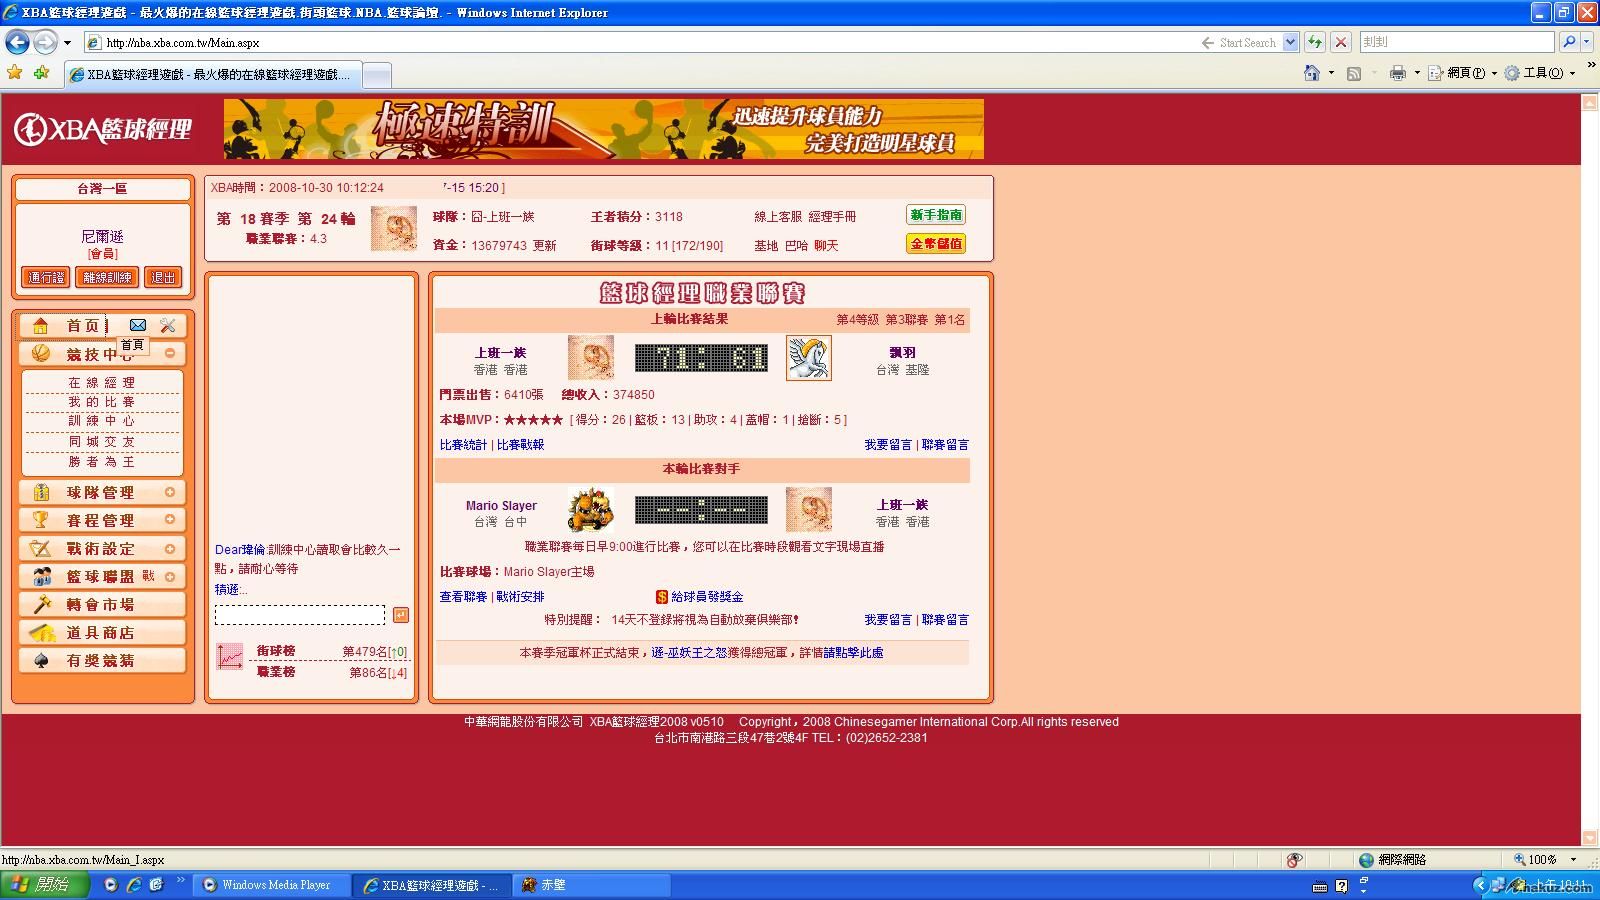Viewport: 1600px width, 900px height.
Task: Click the pegasus logo of team 飄羽
Action: tap(808, 358)
